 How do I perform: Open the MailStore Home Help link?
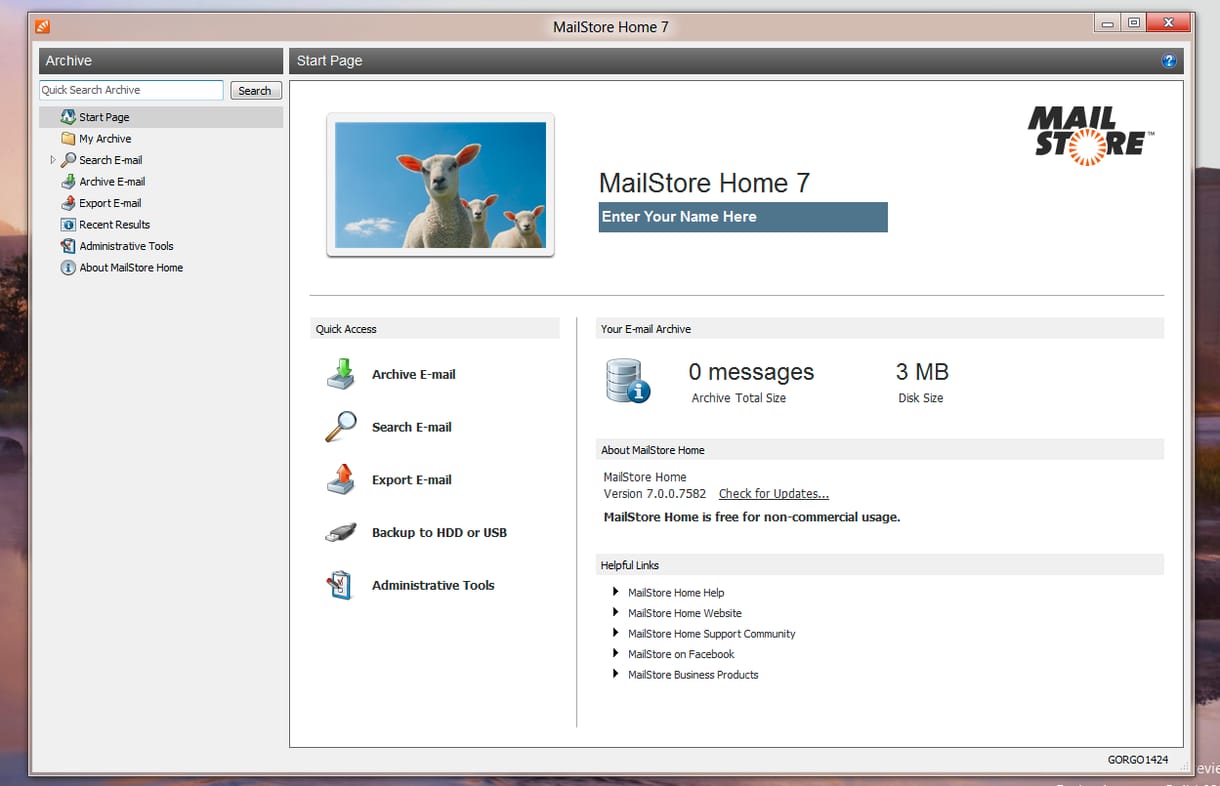click(x=676, y=593)
